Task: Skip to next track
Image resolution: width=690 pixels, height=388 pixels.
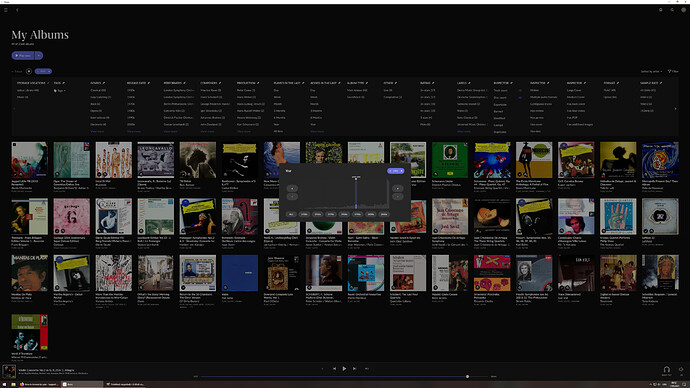Action: [x=354, y=369]
